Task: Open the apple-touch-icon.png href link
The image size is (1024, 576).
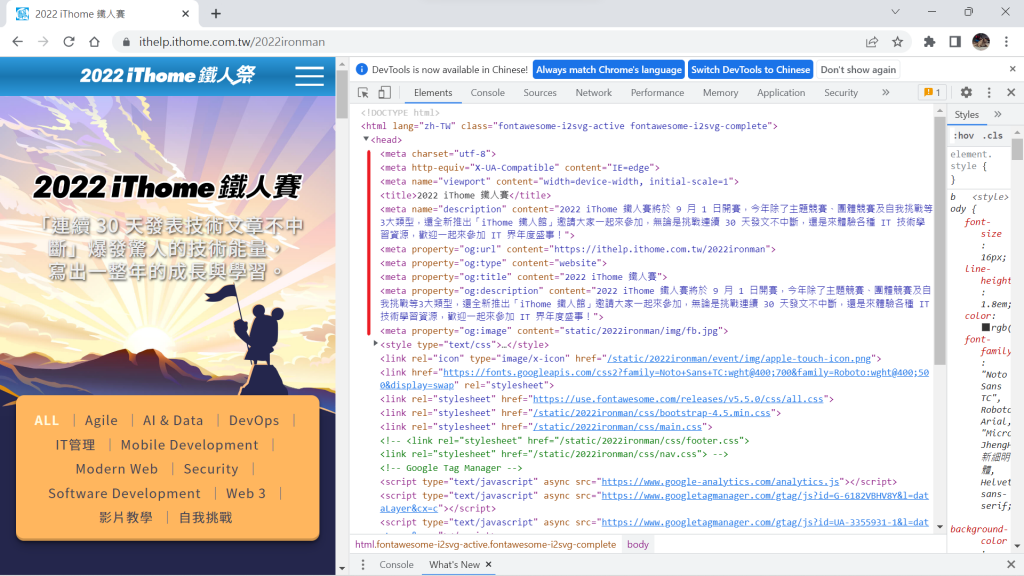Action: (x=739, y=358)
